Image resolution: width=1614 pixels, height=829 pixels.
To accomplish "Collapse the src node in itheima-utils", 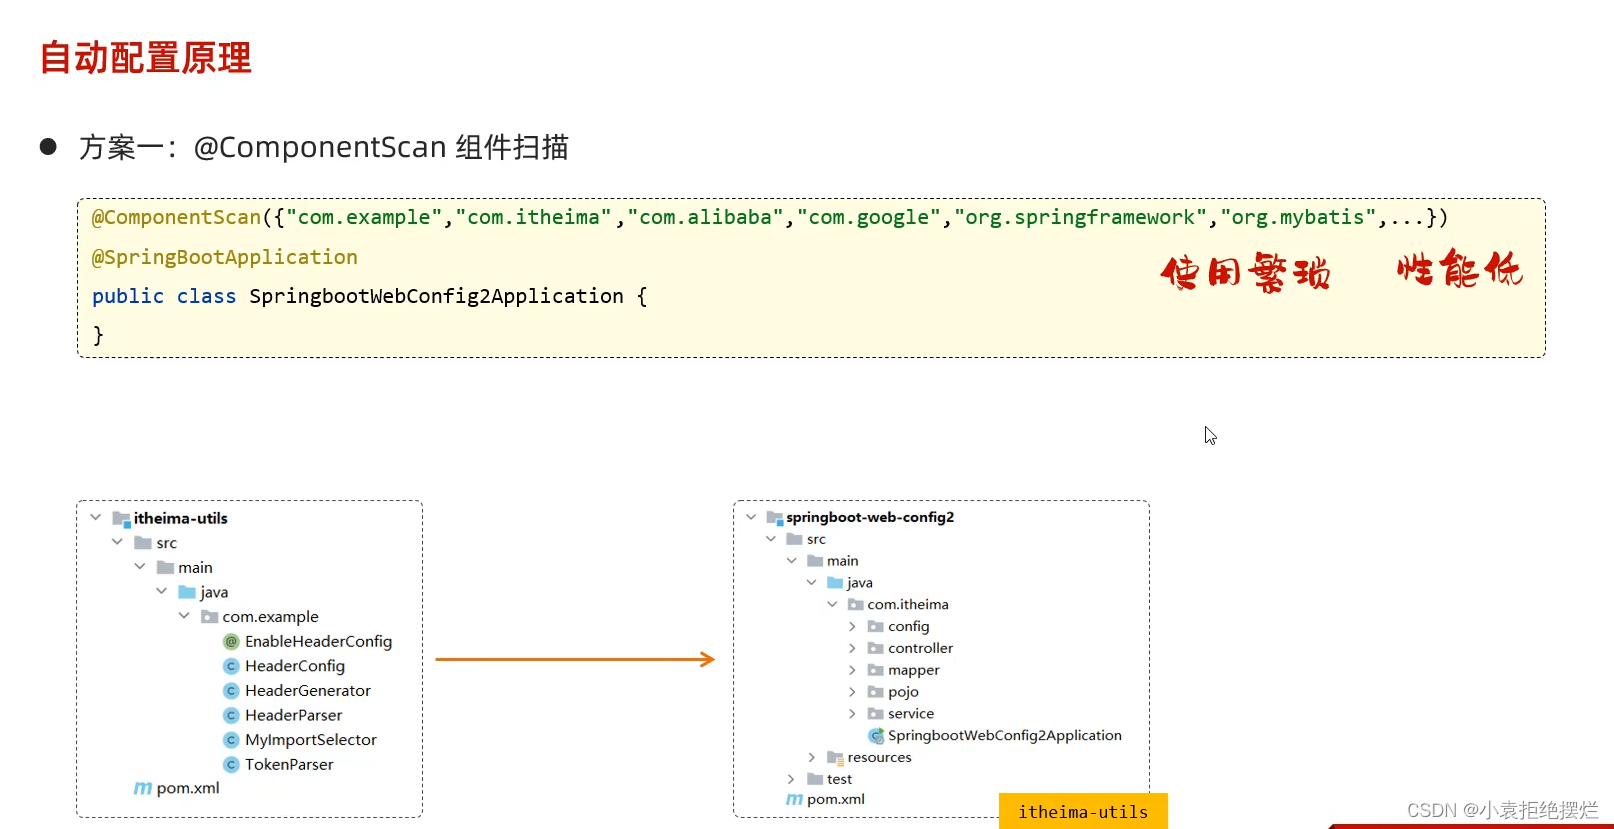I will 117,542.
